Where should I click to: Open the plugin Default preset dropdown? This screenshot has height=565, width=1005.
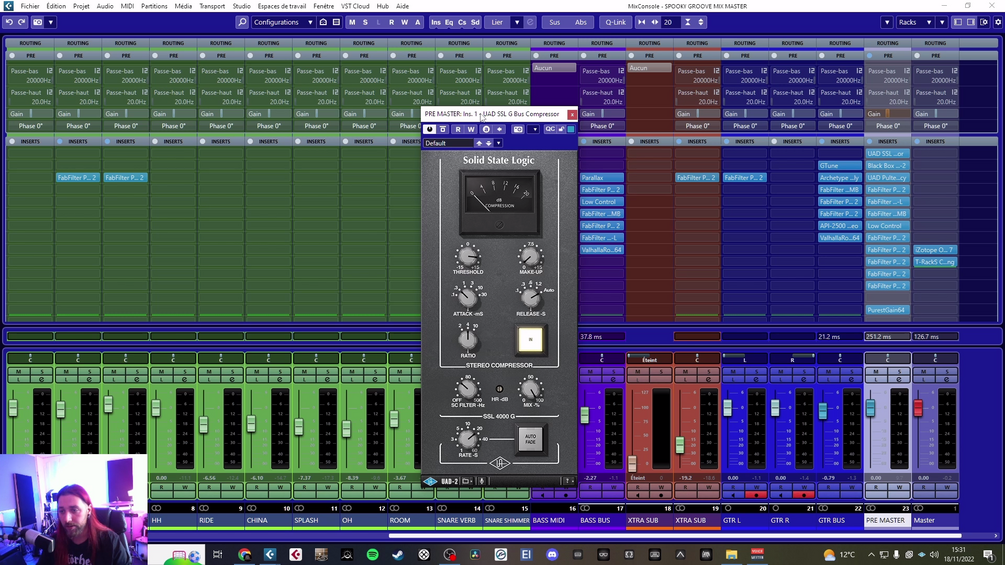(x=448, y=143)
